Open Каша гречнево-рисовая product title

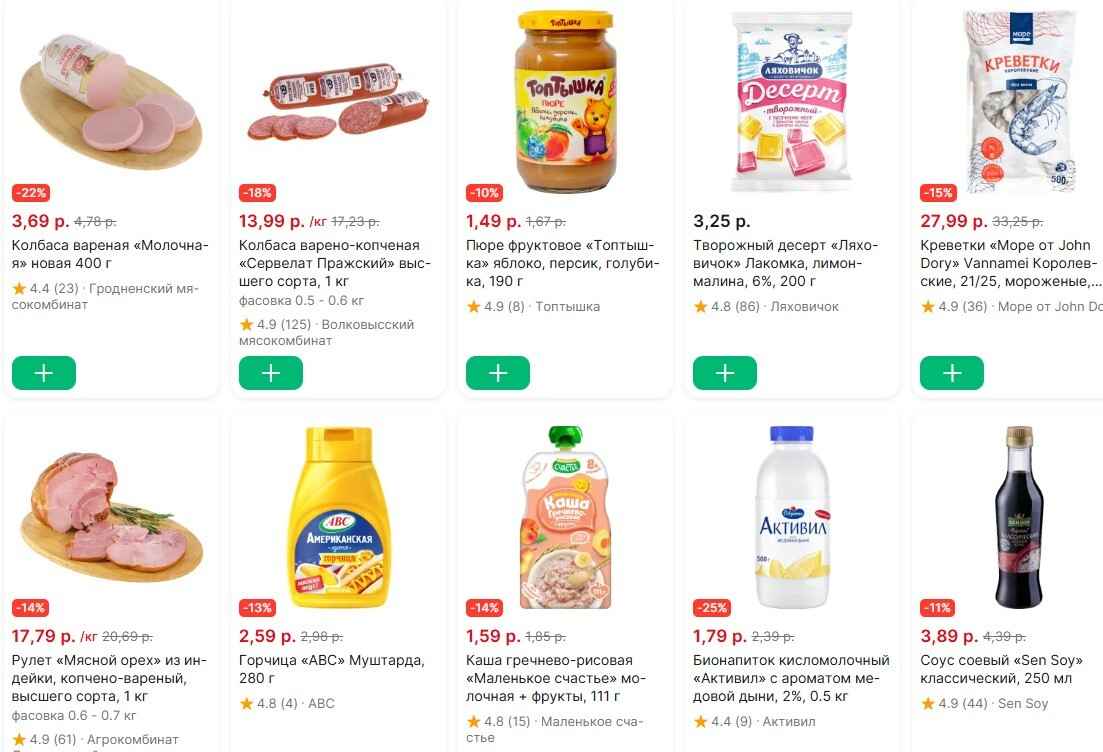tap(557, 678)
